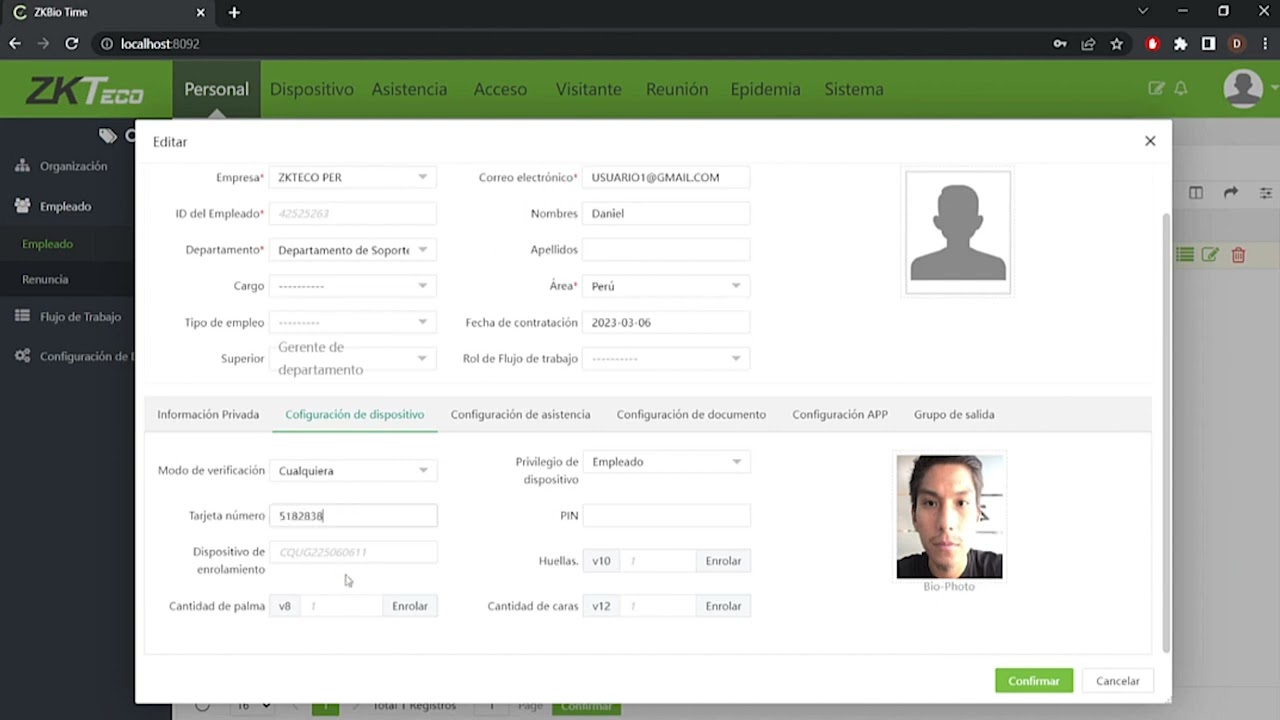Reload the page in the browser
Image resolution: width=1280 pixels, height=720 pixels.
[72, 44]
